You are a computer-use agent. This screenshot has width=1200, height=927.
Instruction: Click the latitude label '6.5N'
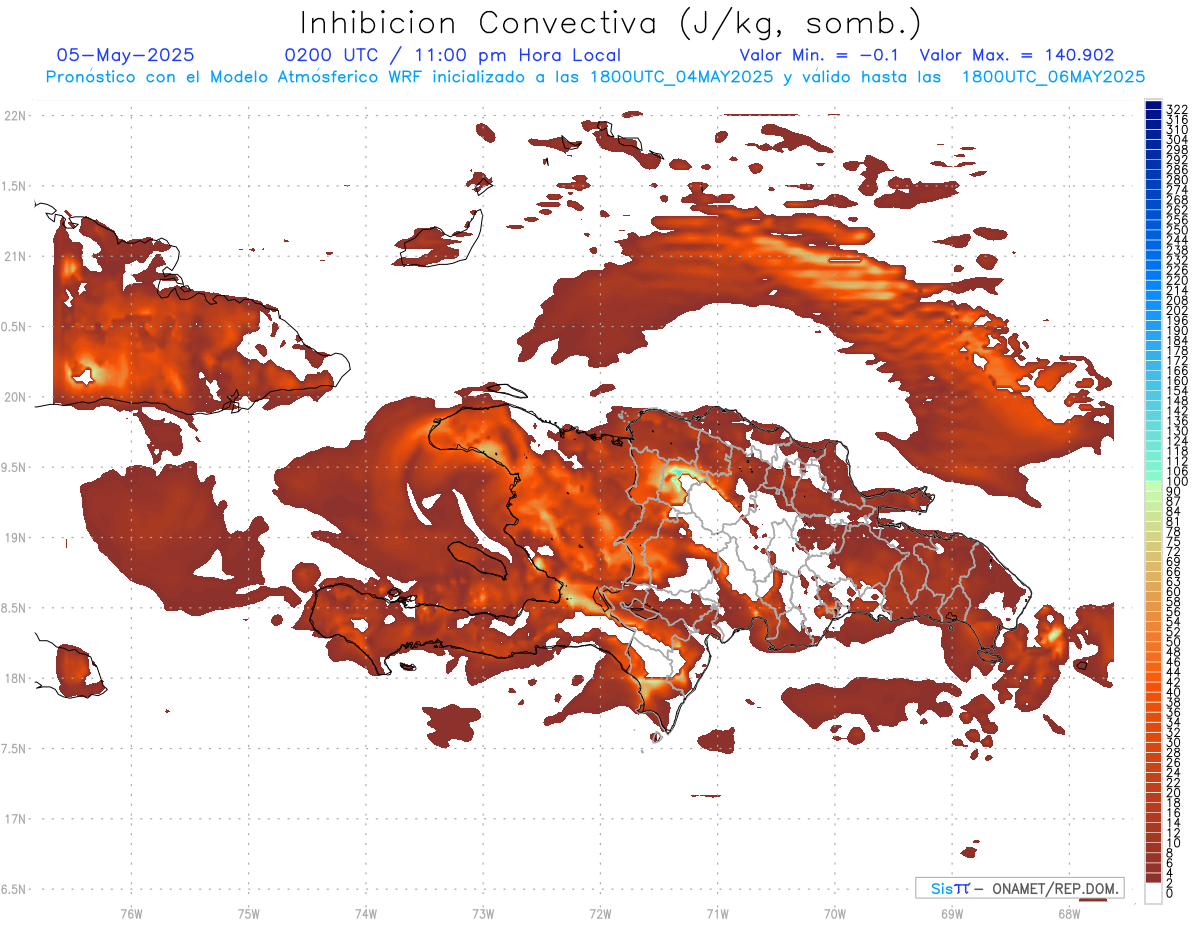[x=15, y=890]
